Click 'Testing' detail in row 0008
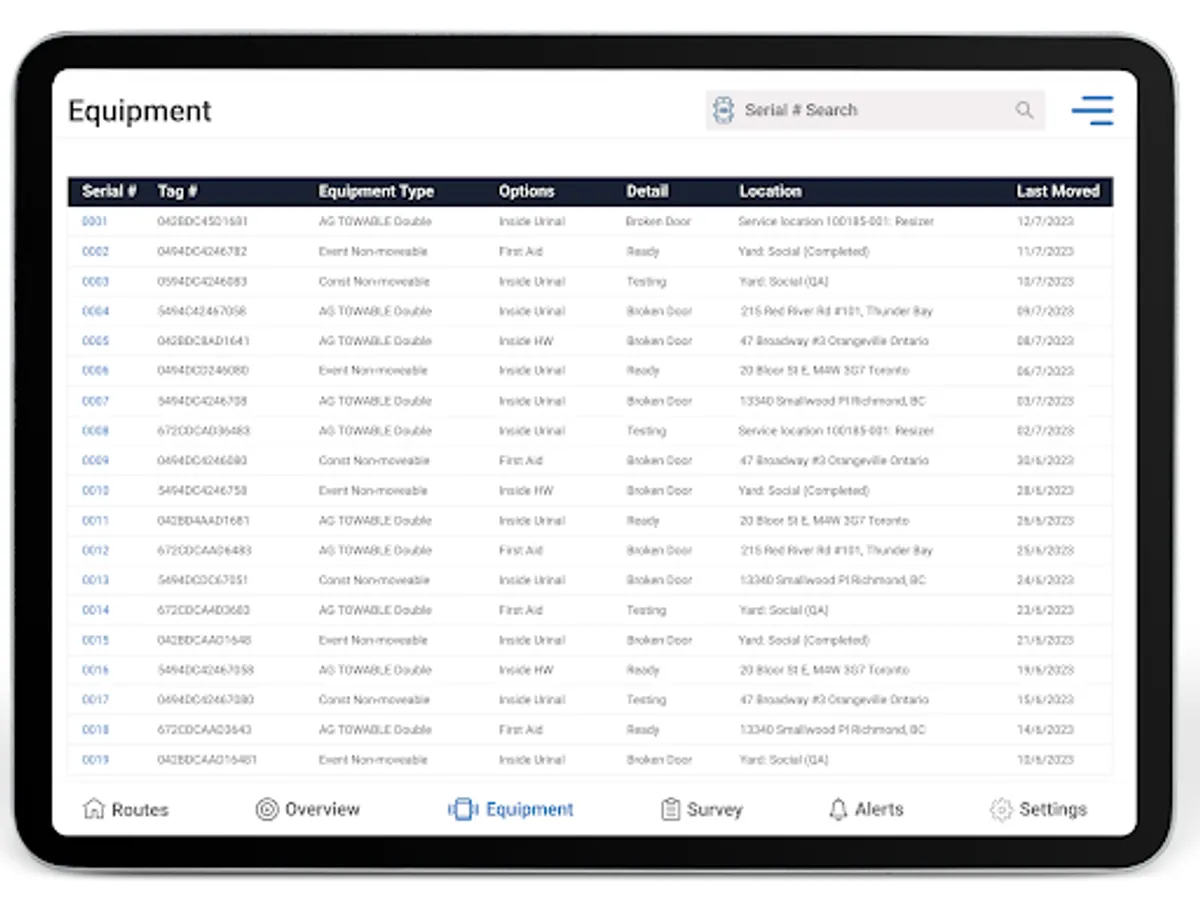 (x=646, y=431)
